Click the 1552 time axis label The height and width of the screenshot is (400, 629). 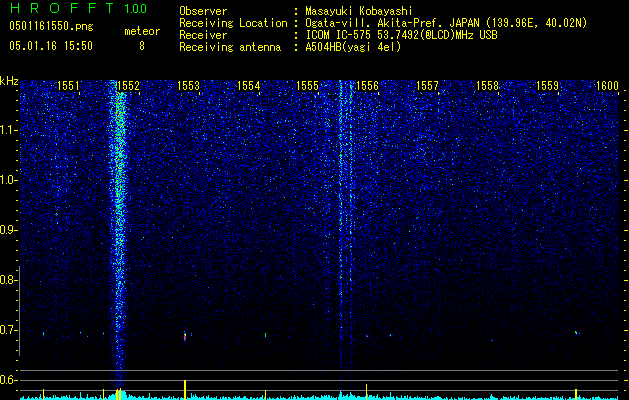128,85
